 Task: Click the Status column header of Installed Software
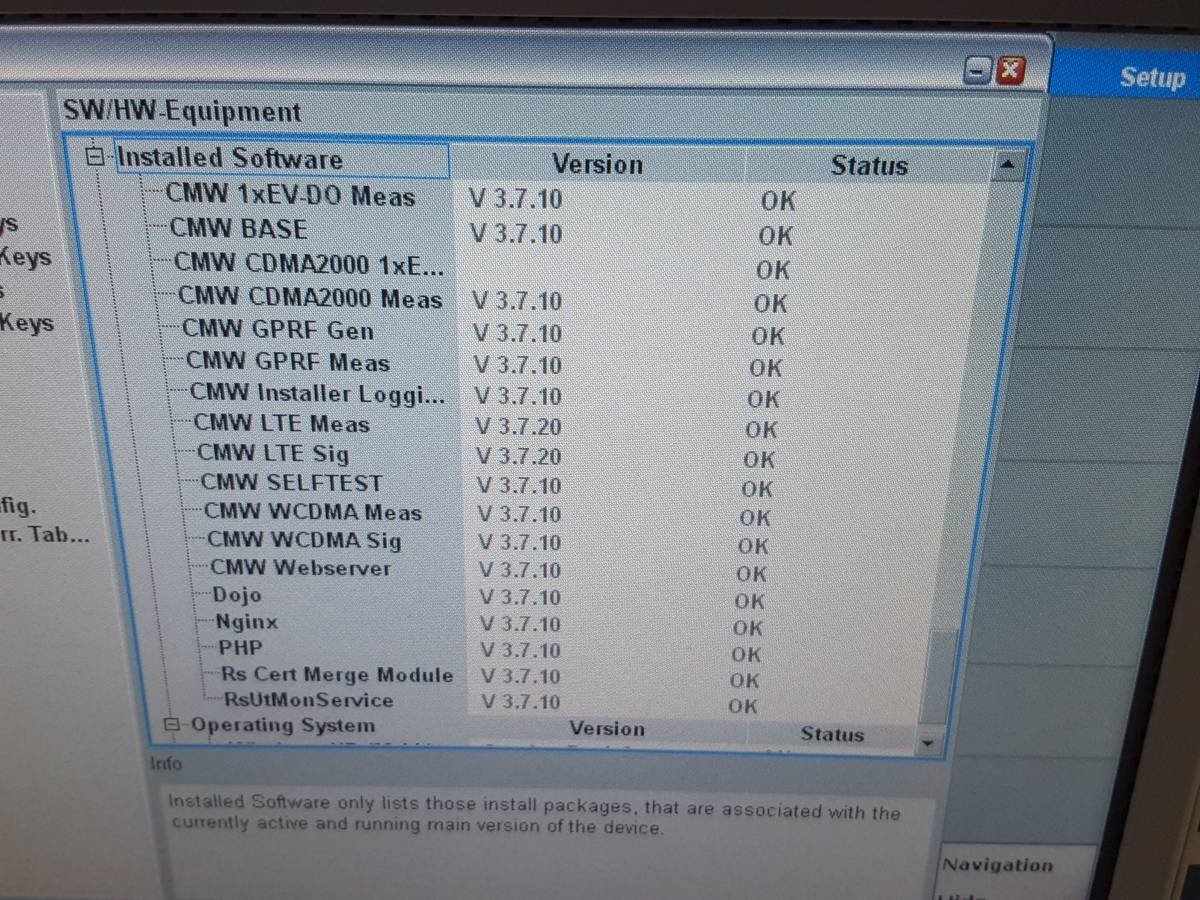[x=869, y=166]
